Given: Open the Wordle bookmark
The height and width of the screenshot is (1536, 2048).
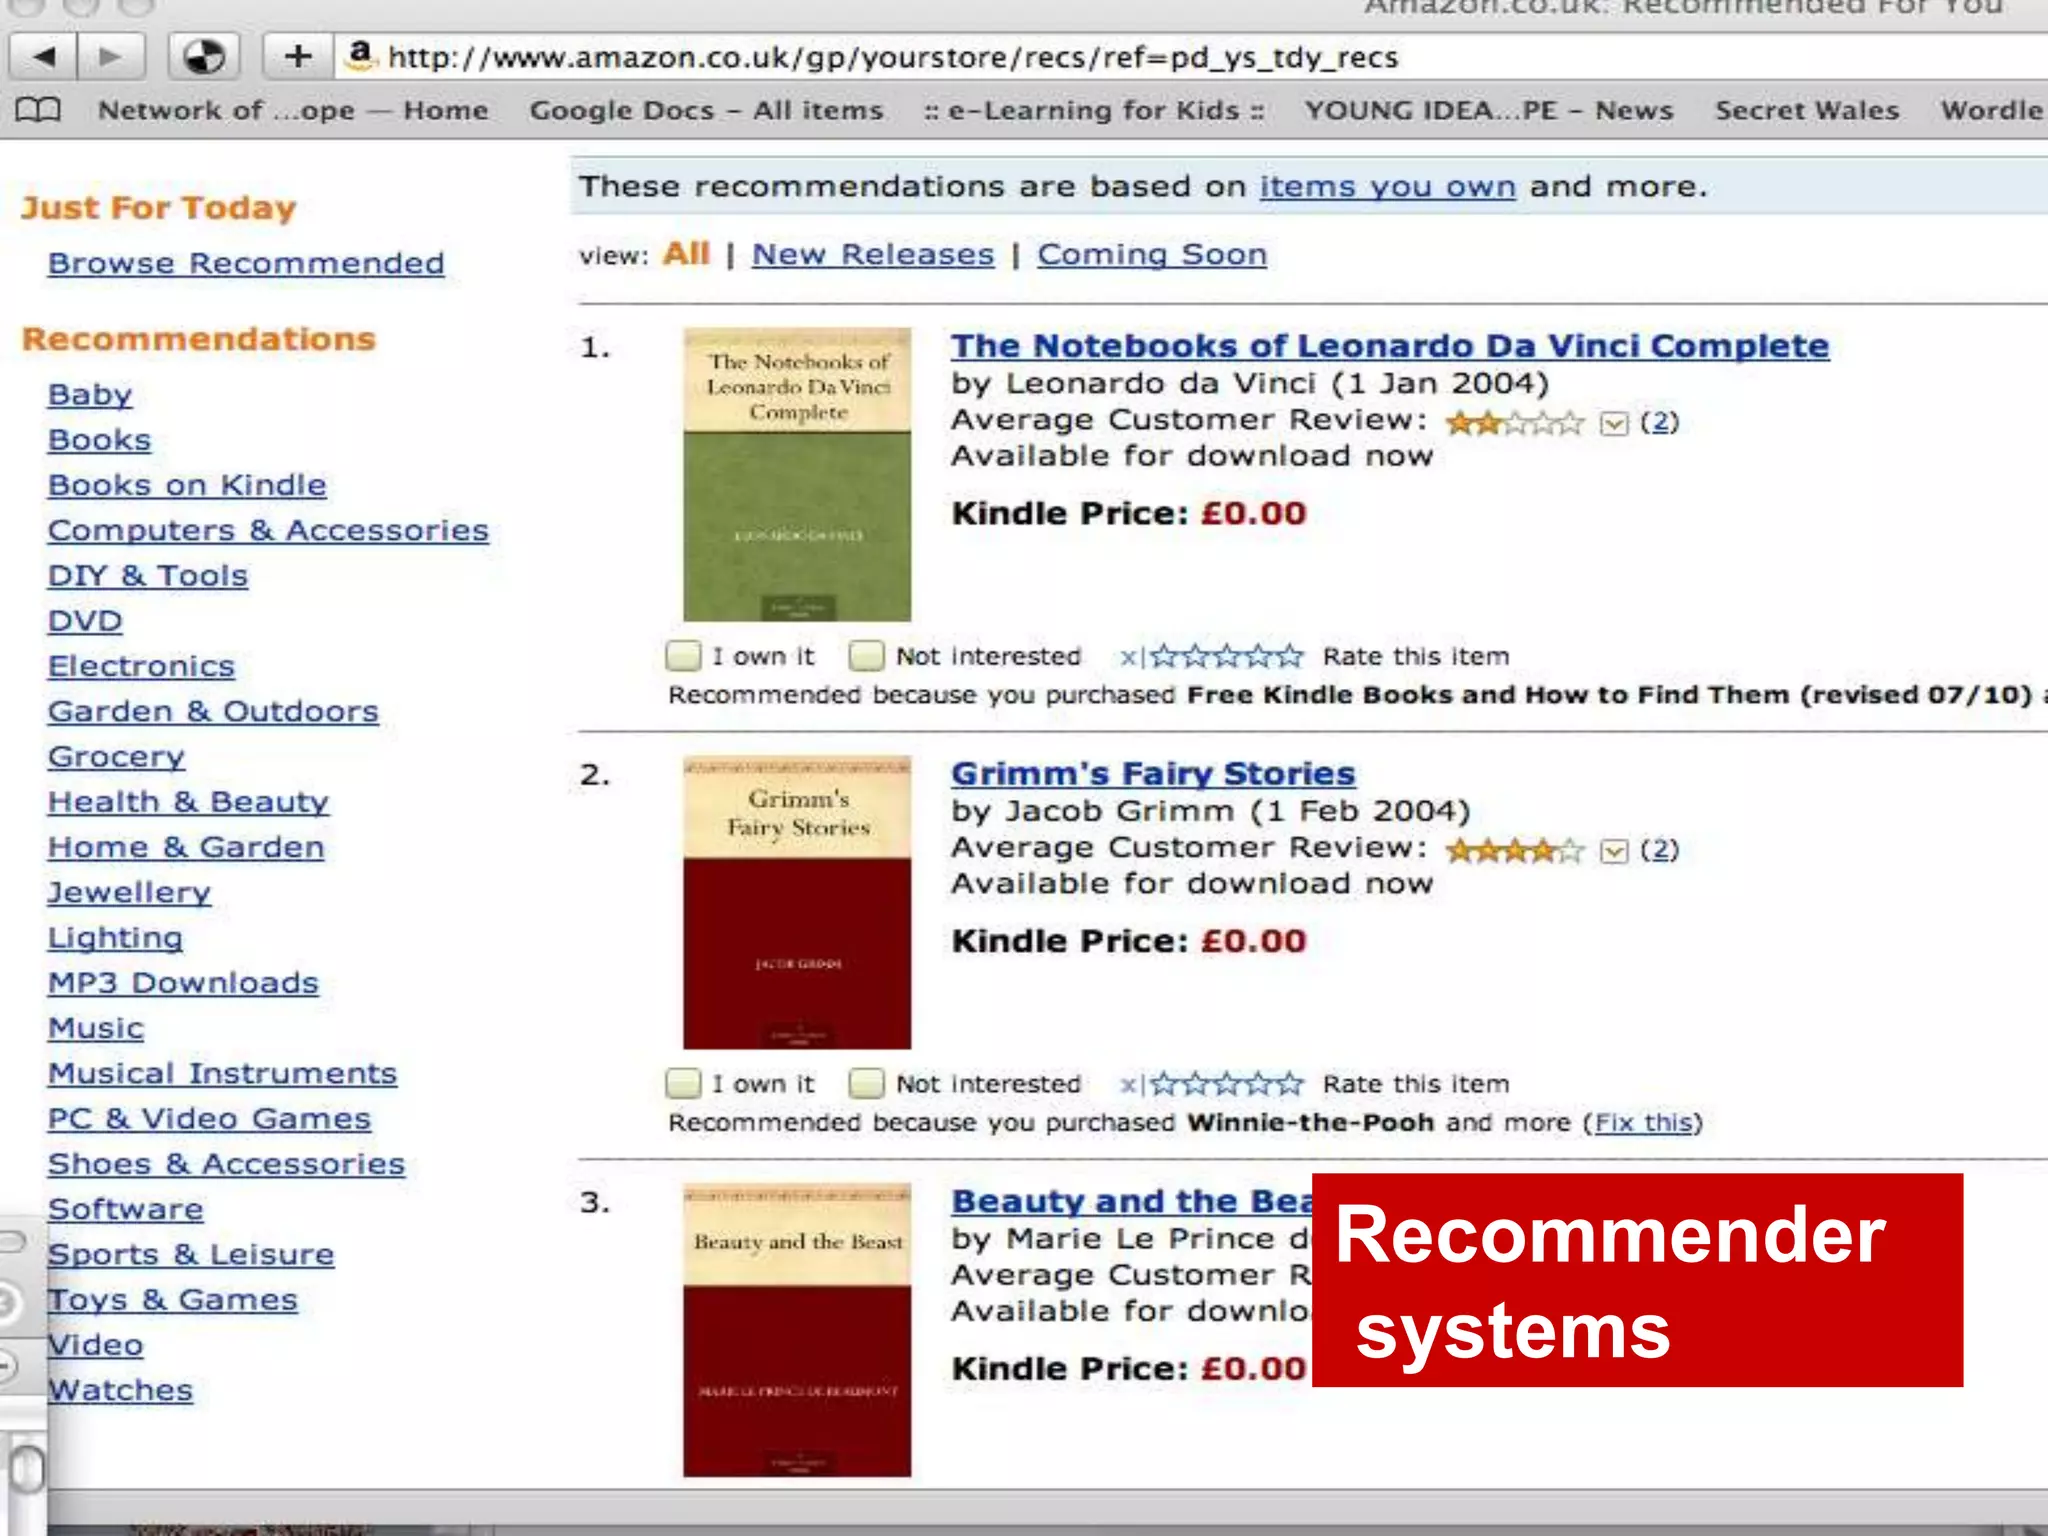Looking at the screenshot, I should point(1992,110).
